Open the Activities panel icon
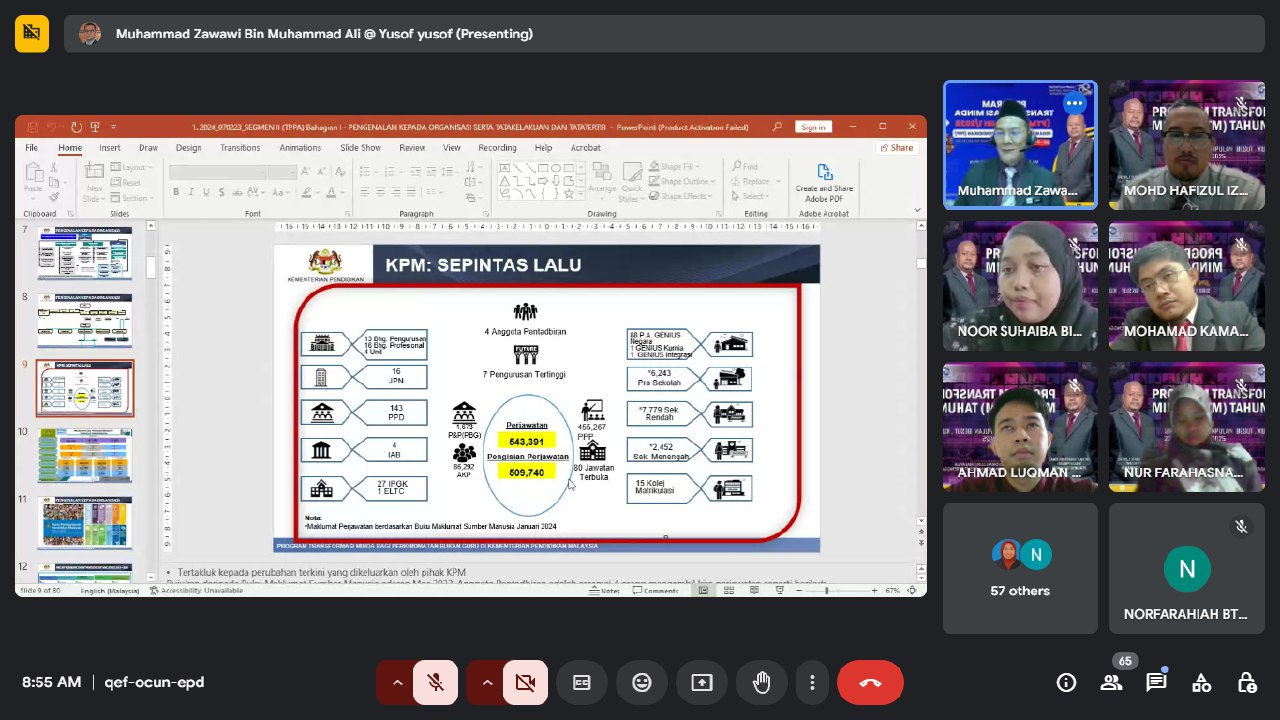This screenshot has height=720, width=1280. (1201, 683)
